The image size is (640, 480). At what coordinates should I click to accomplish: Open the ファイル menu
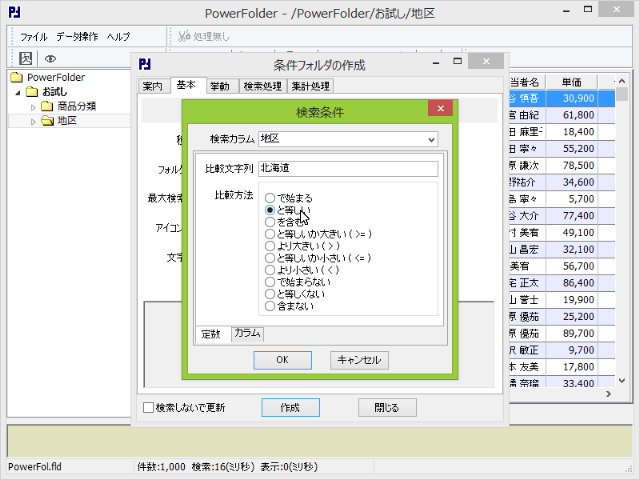(34, 37)
